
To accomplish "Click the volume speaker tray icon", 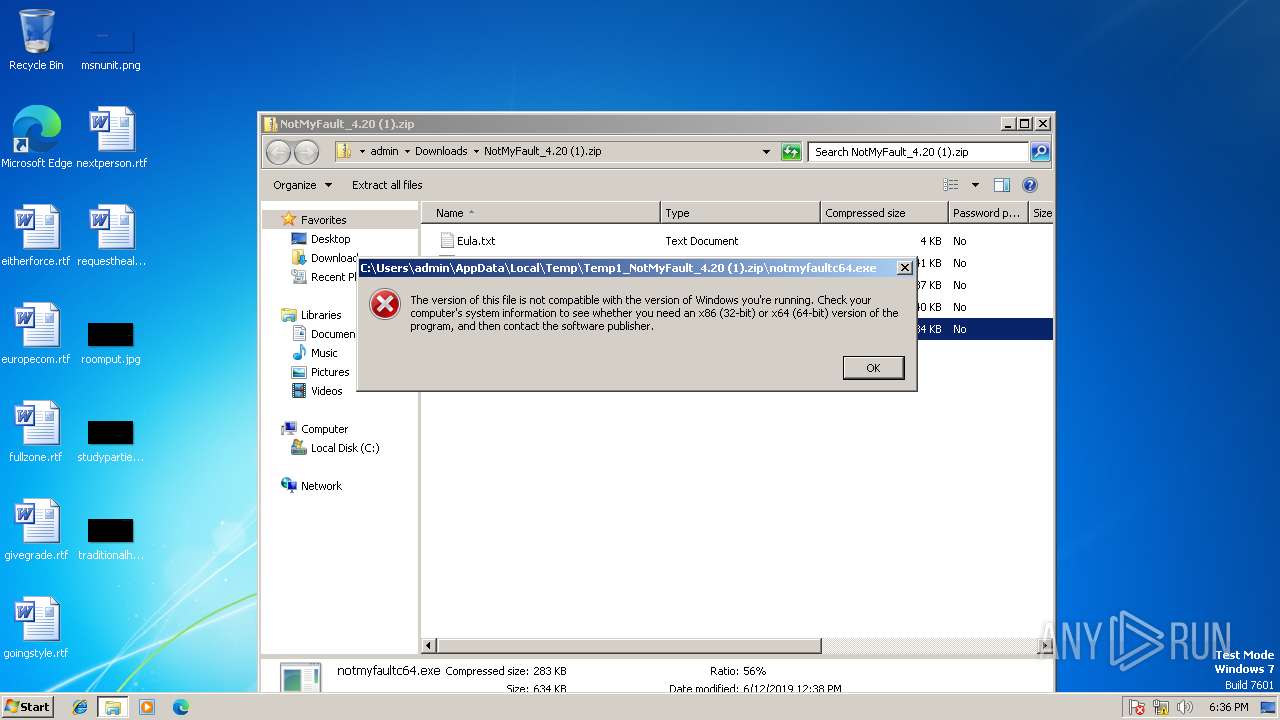I will click(x=1185, y=707).
